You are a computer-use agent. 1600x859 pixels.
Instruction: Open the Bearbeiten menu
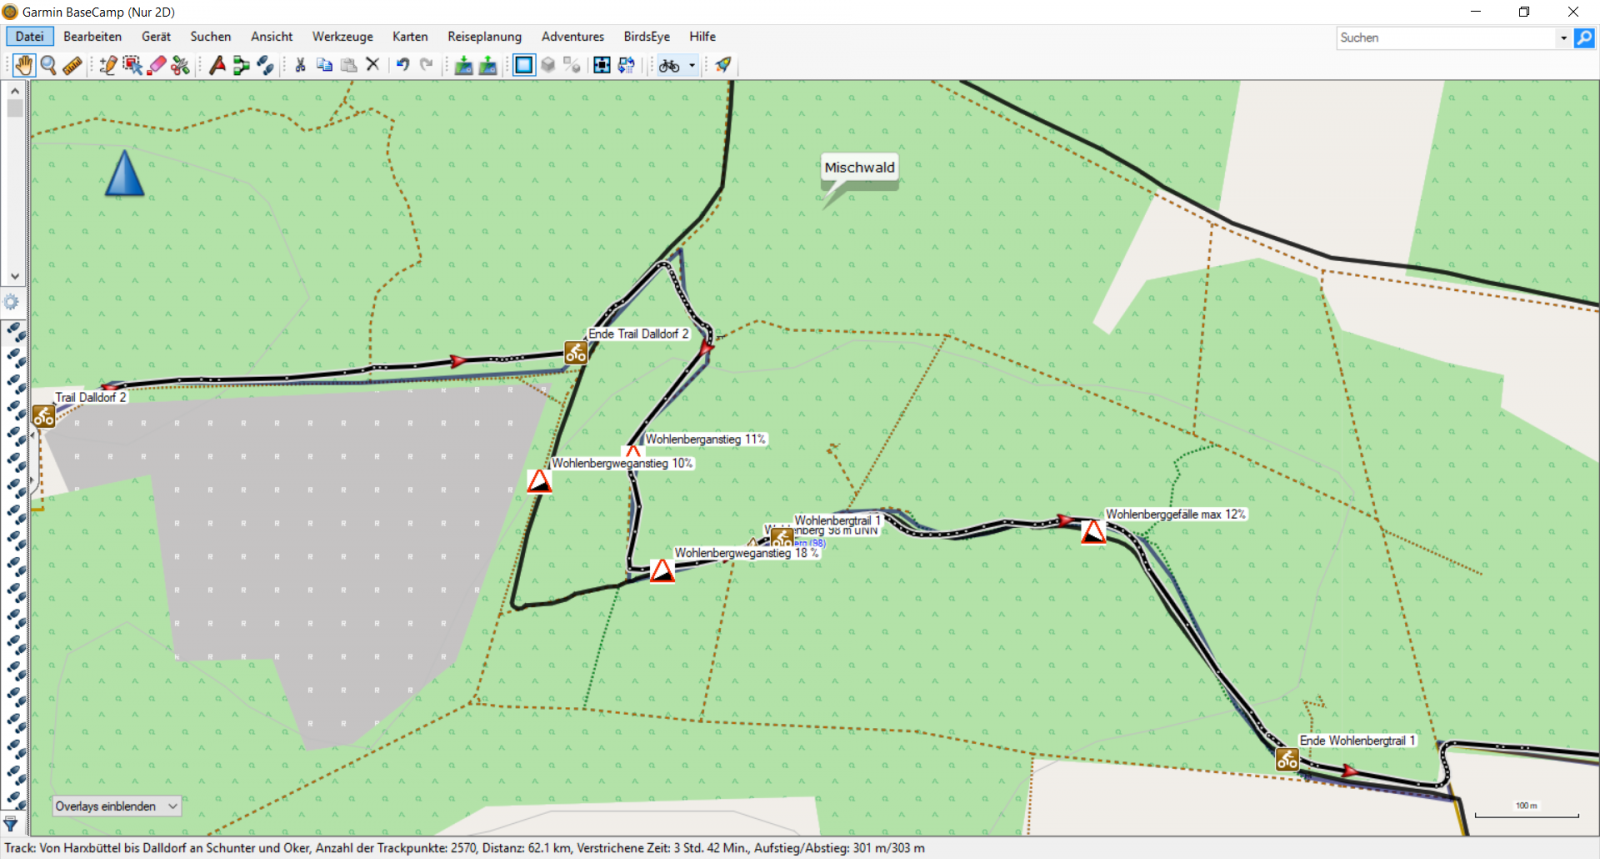[92, 37]
